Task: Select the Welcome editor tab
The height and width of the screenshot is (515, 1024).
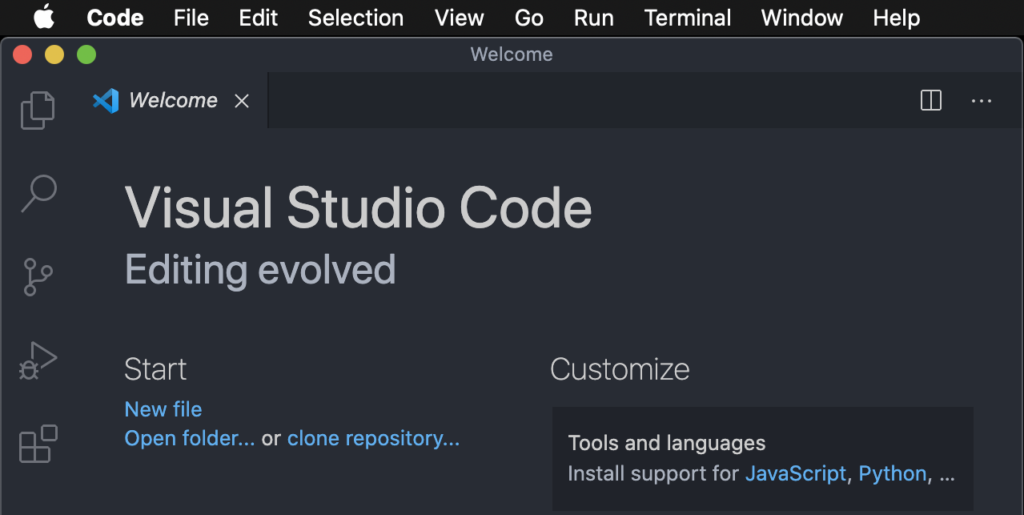Action: pos(172,100)
